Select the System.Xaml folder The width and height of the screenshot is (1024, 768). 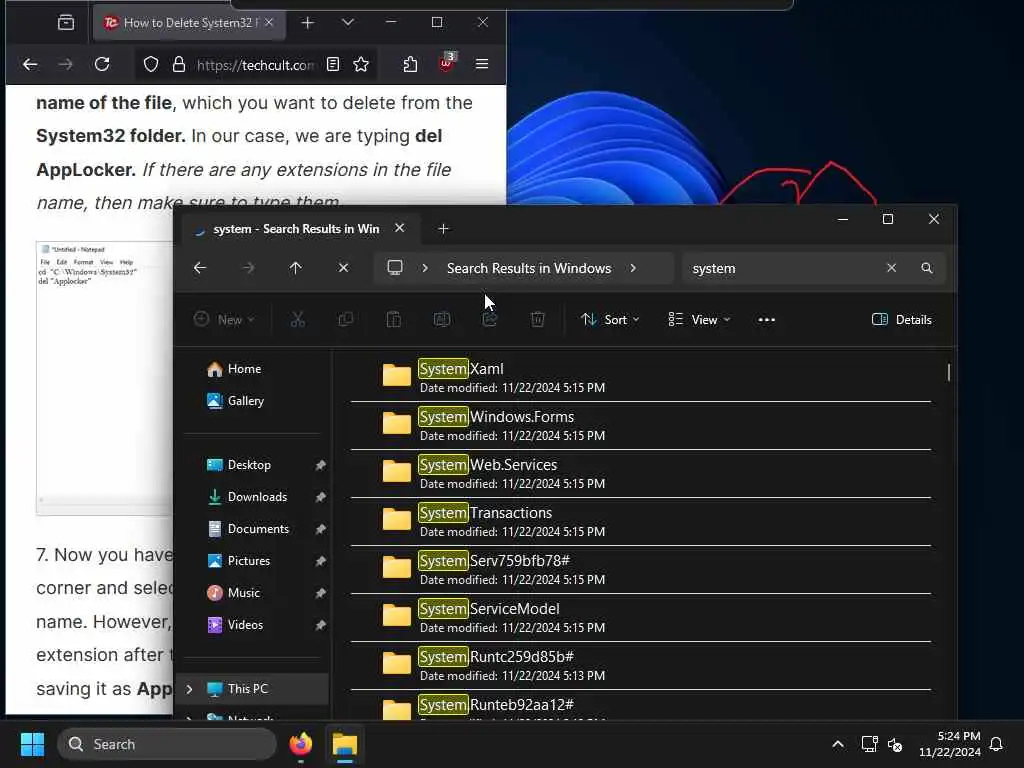point(640,377)
